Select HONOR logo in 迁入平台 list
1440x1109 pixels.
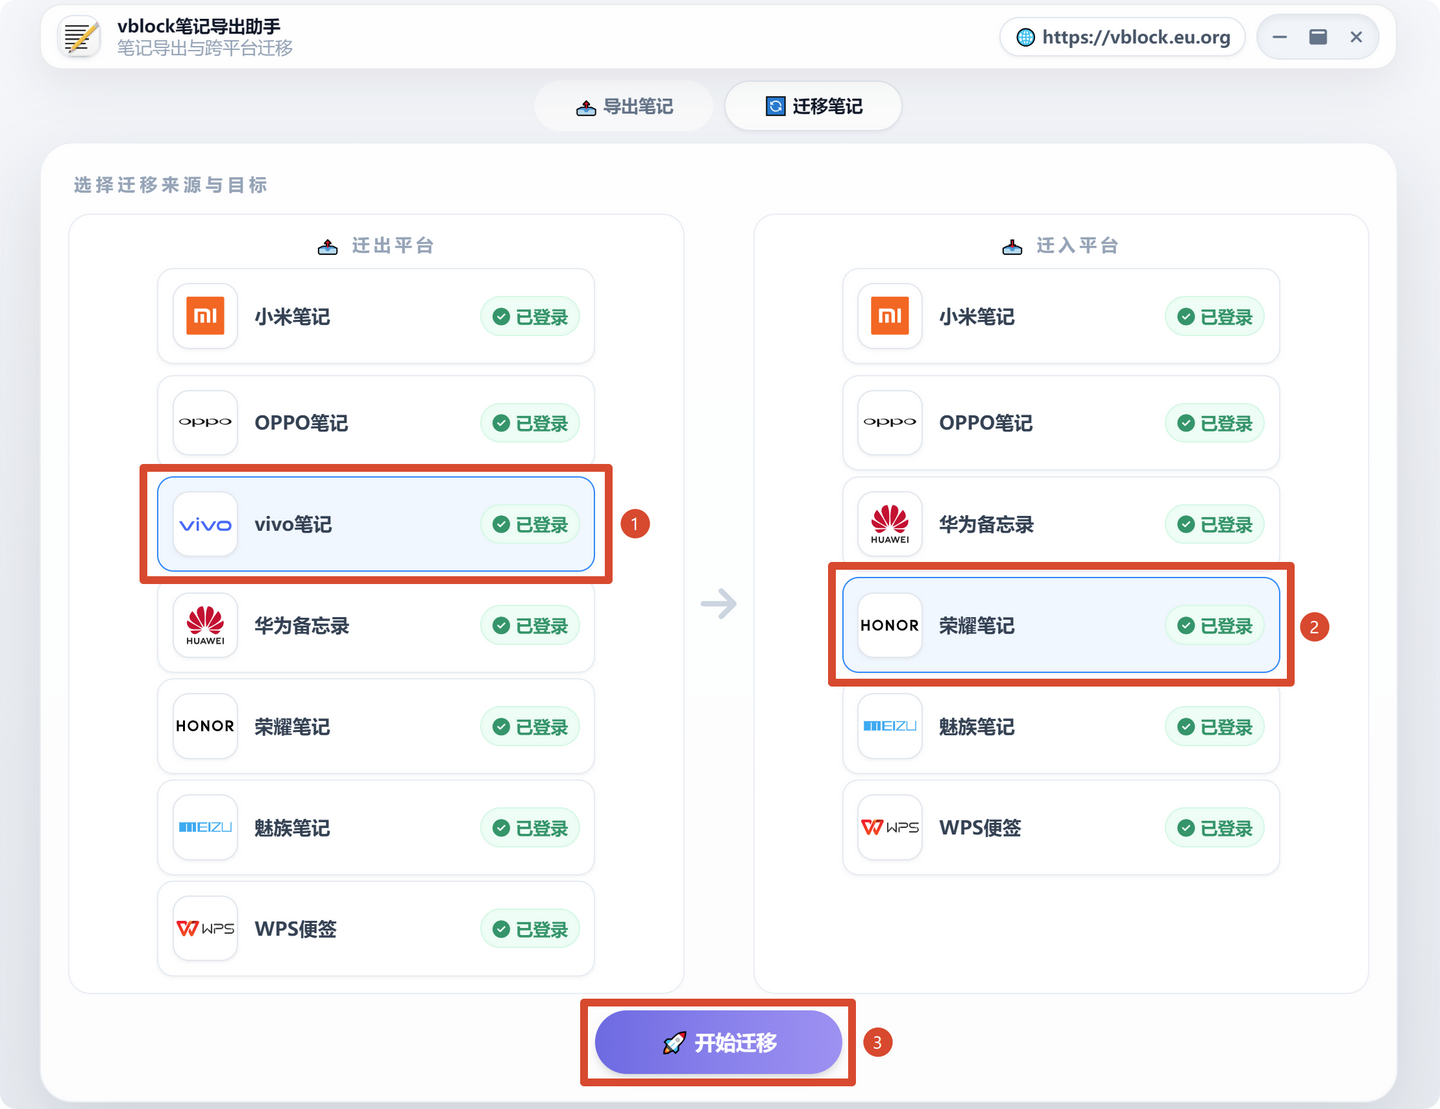click(890, 625)
